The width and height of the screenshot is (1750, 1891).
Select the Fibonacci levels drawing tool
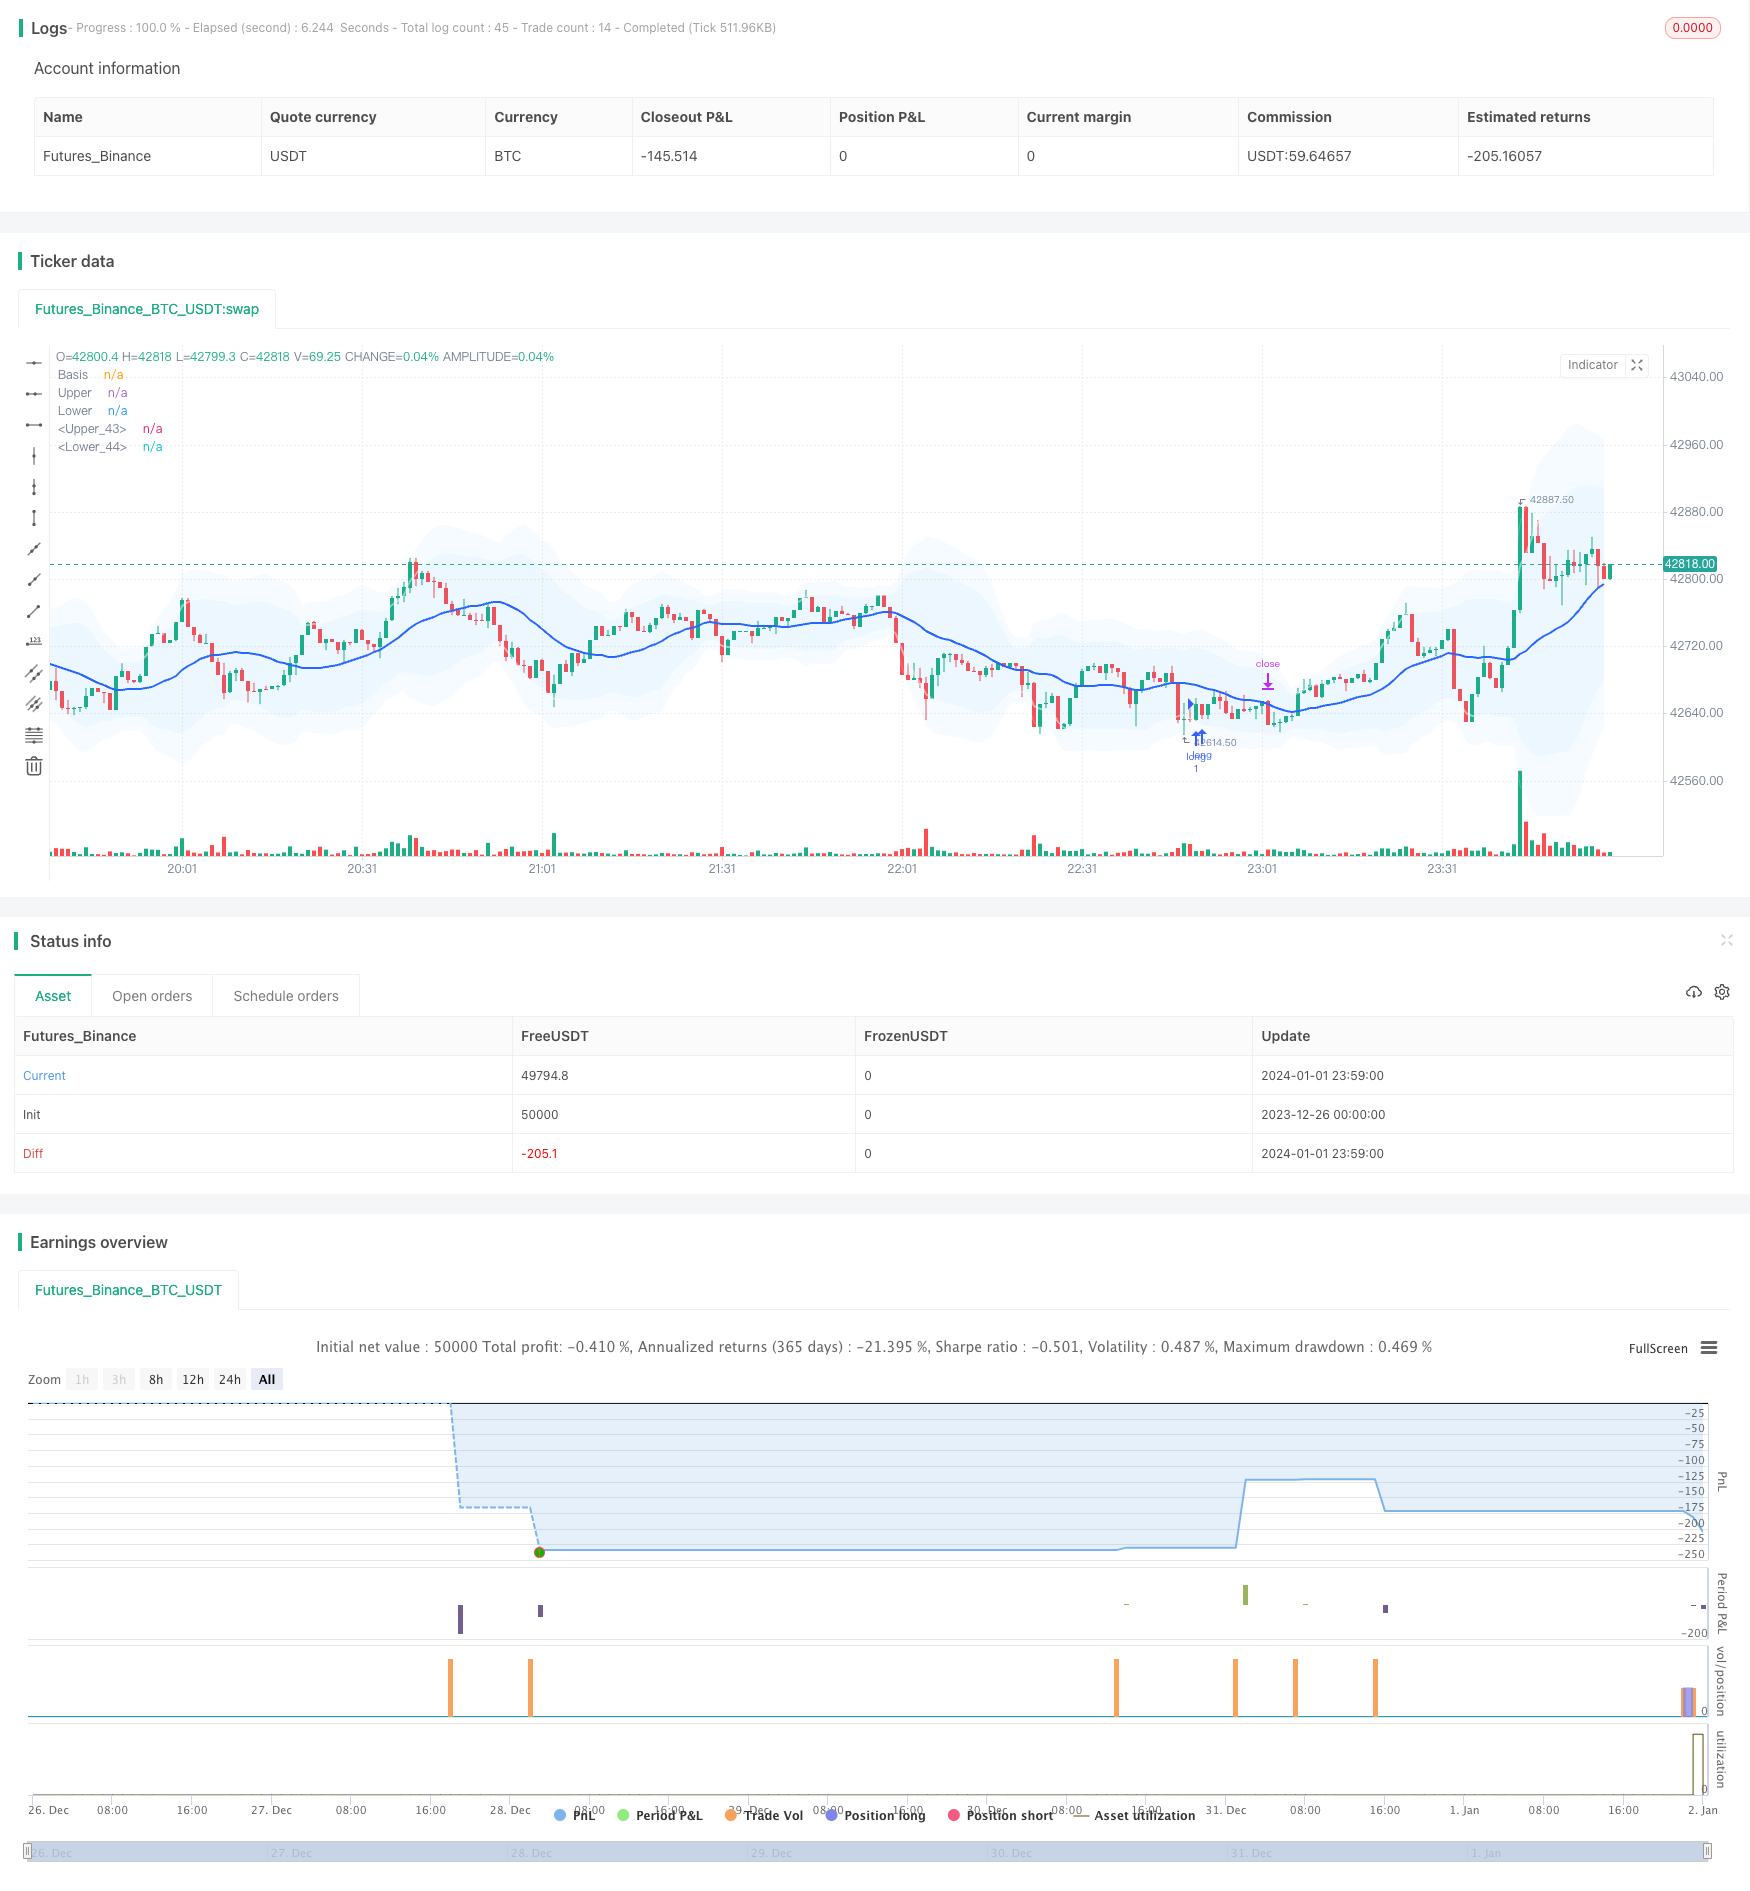point(34,735)
